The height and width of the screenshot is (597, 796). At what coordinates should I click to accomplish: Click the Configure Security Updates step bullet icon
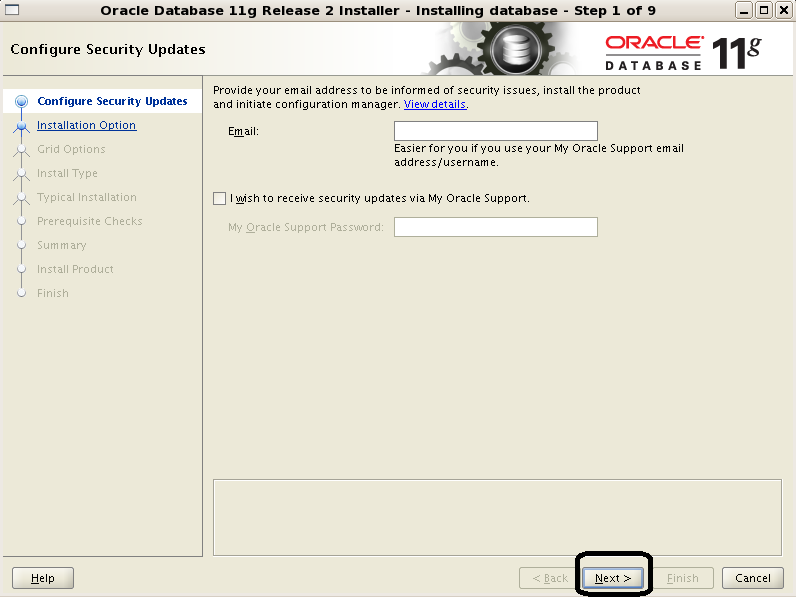21,102
